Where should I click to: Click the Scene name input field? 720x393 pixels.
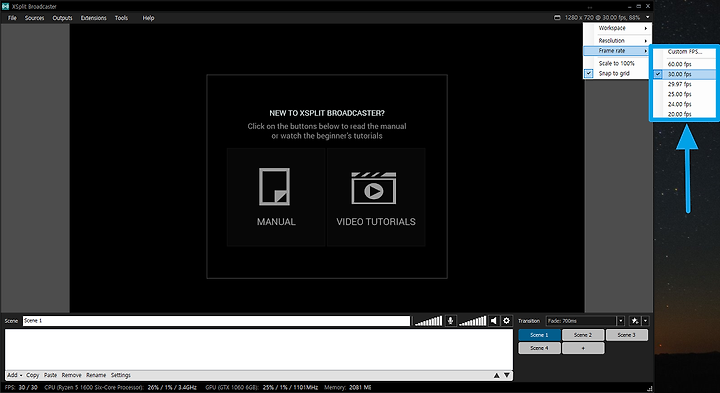tap(216, 321)
